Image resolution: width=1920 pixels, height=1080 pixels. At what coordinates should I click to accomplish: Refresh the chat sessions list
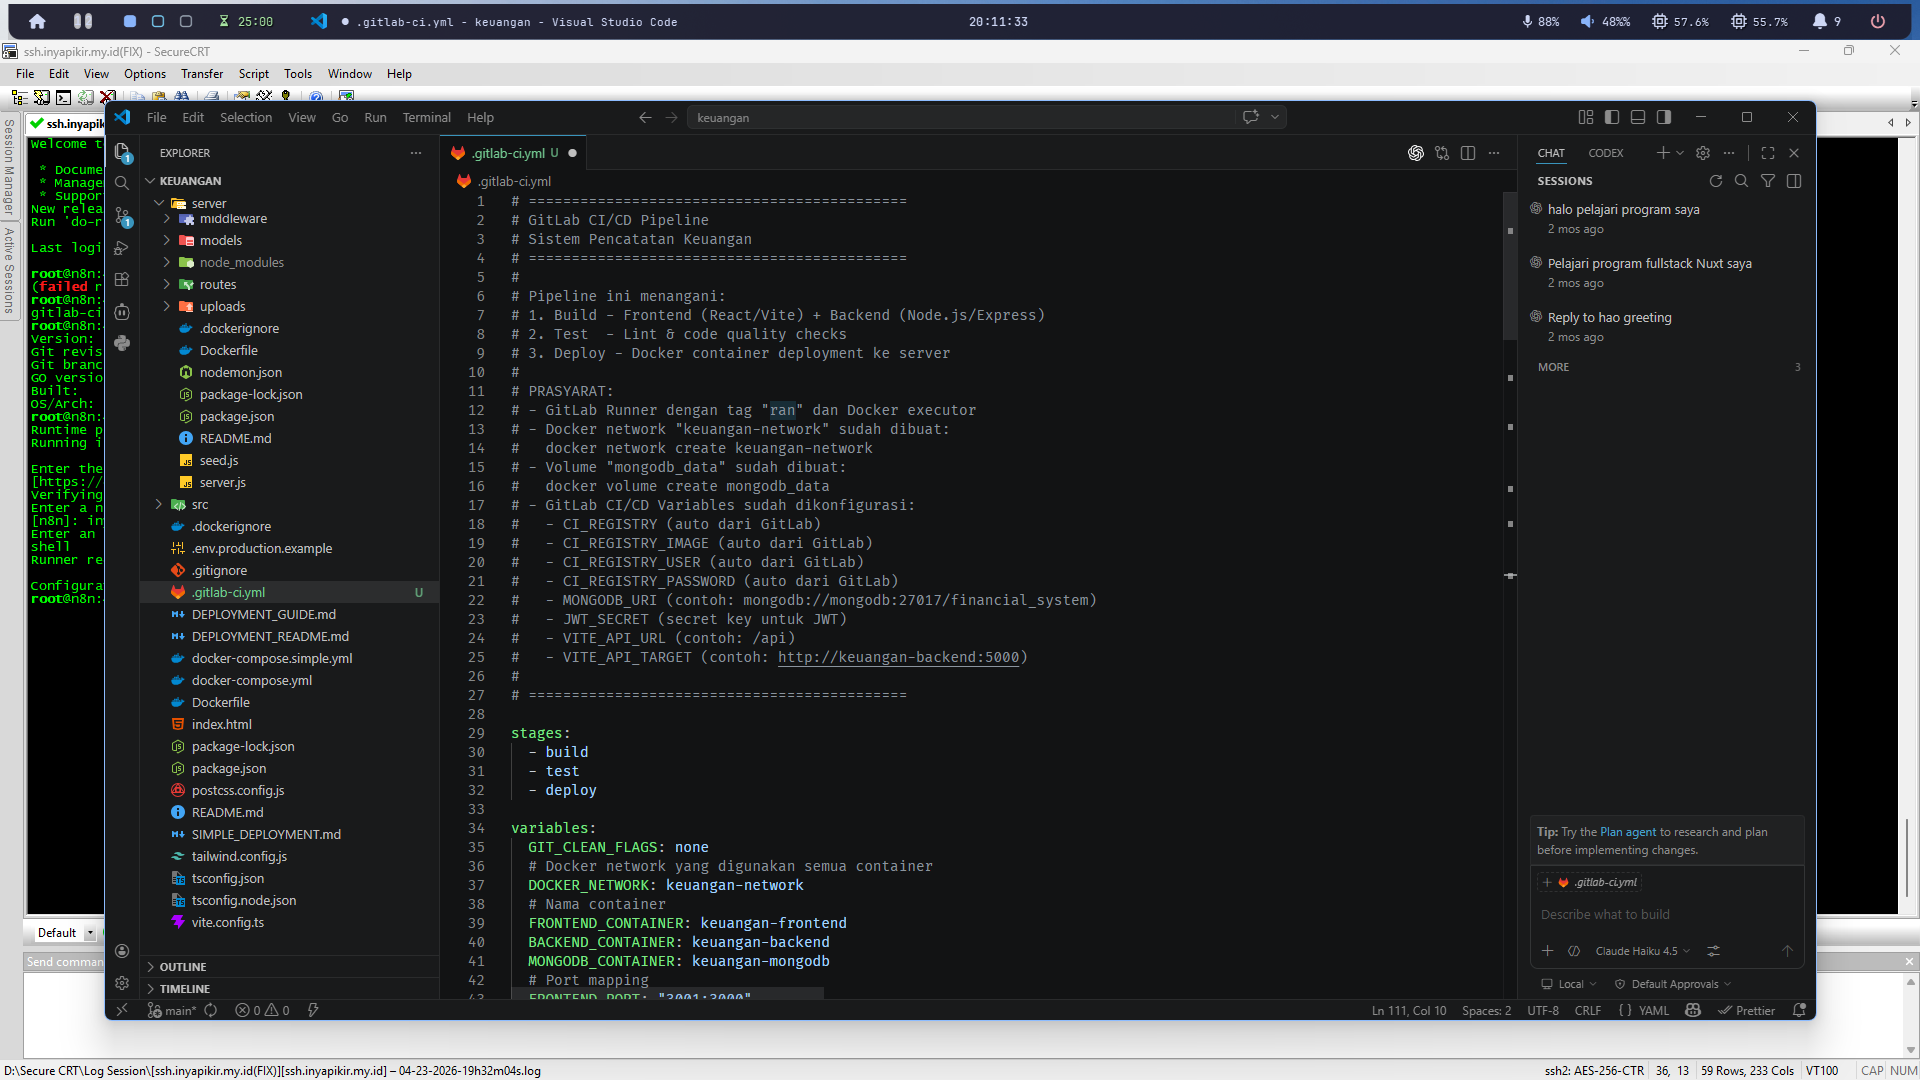click(x=1716, y=181)
